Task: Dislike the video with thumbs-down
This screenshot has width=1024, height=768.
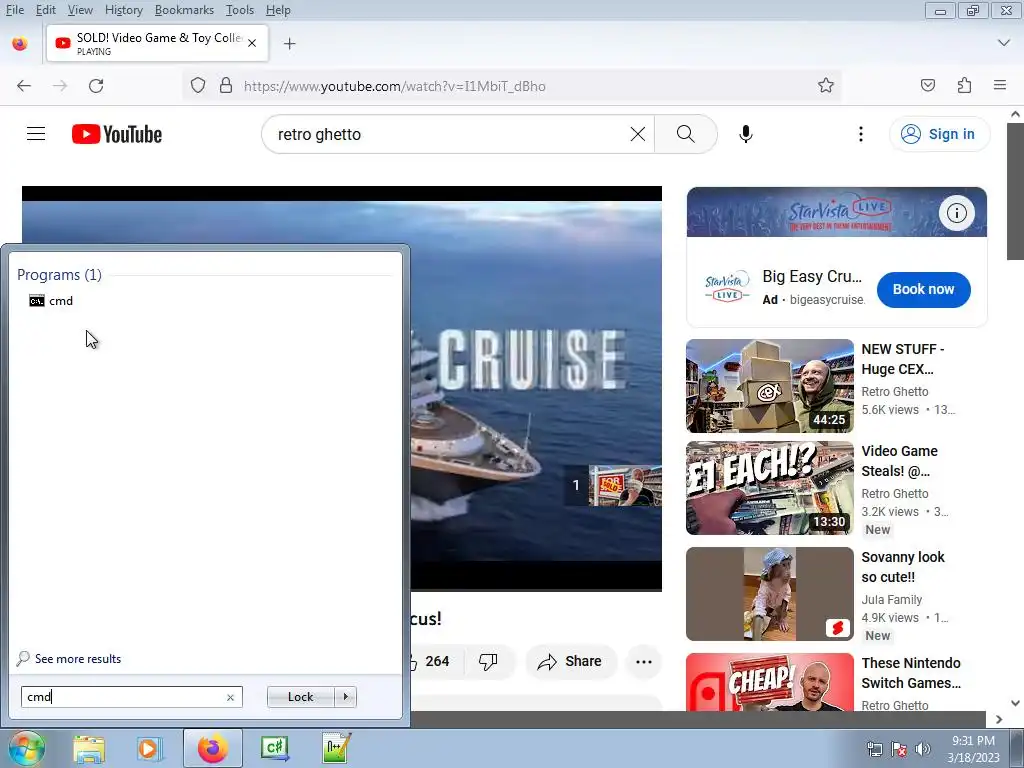Action: click(488, 662)
